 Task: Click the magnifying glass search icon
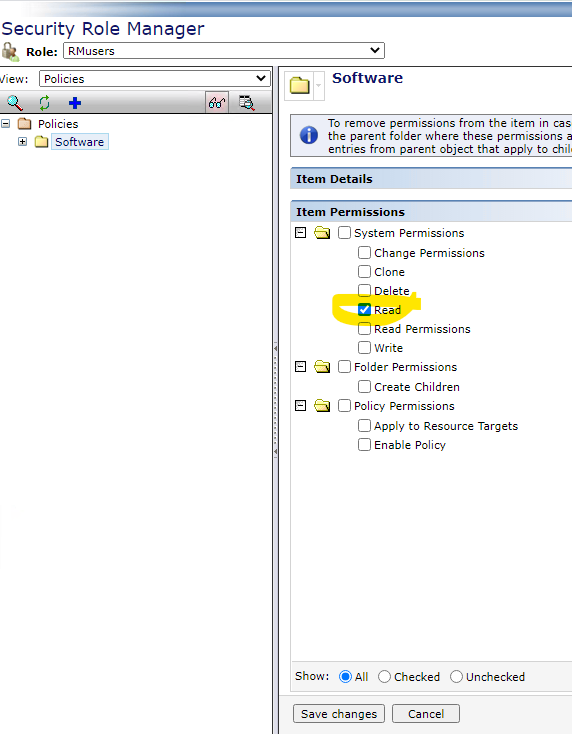(x=15, y=103)
